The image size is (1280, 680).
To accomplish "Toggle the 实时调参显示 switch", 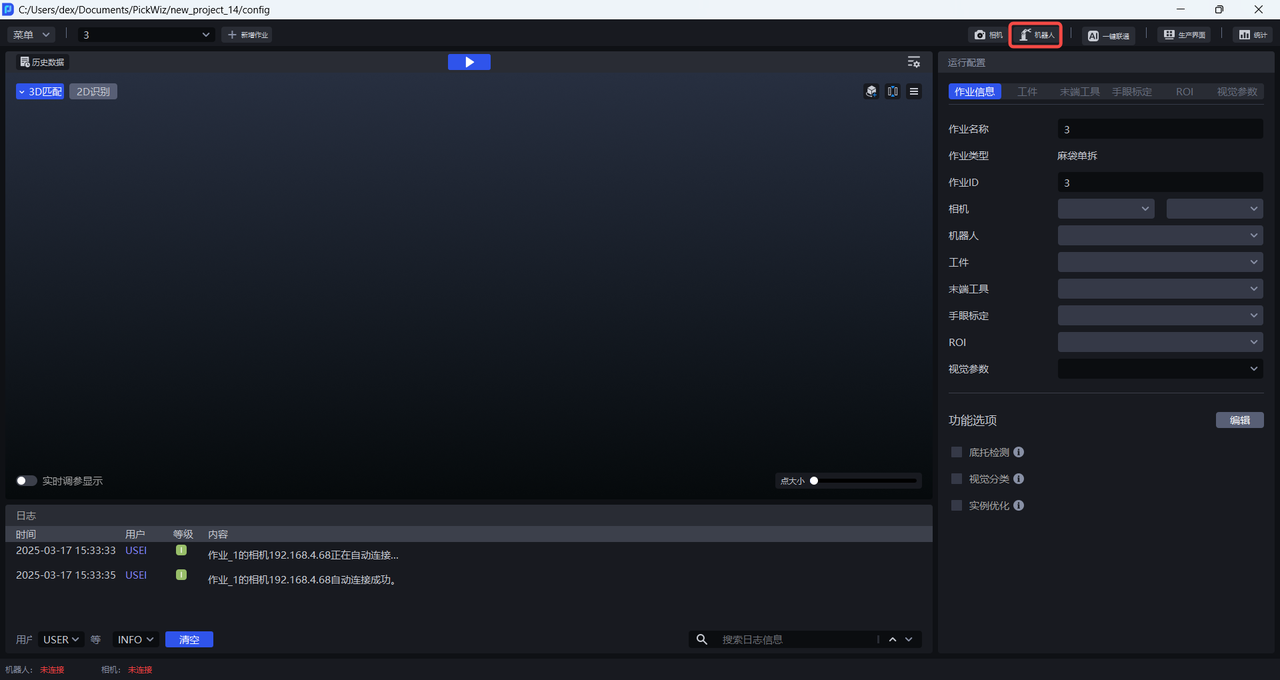I will click(x=27, y=481).
